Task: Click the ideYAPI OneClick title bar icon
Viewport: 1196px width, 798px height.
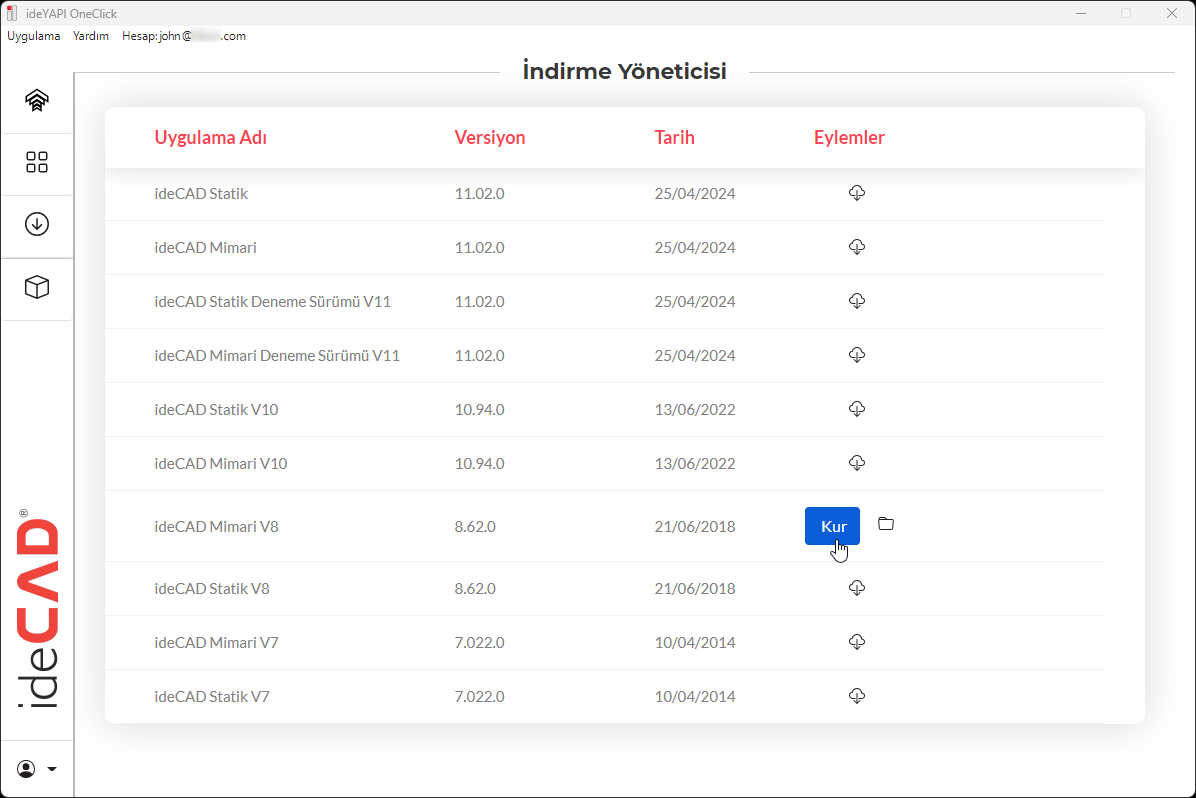Action: click(x=11, y=13)
